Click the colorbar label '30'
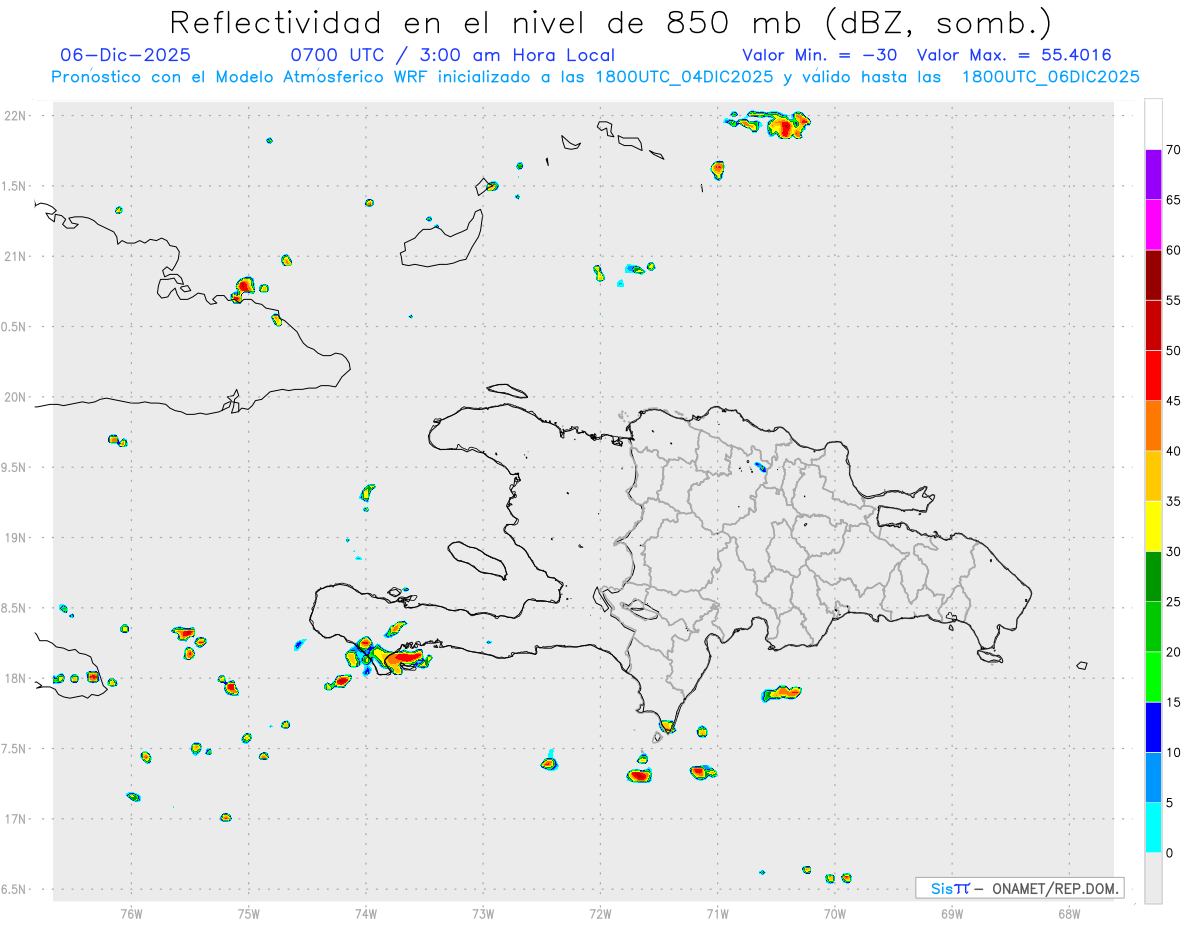 tap(1173, 552)
